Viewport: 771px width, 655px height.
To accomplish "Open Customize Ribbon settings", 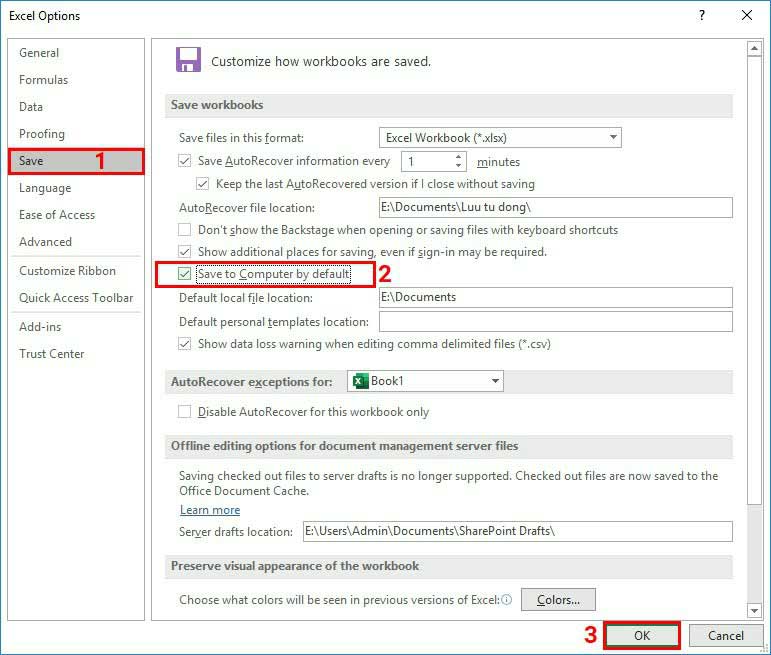I will [67, 271].
